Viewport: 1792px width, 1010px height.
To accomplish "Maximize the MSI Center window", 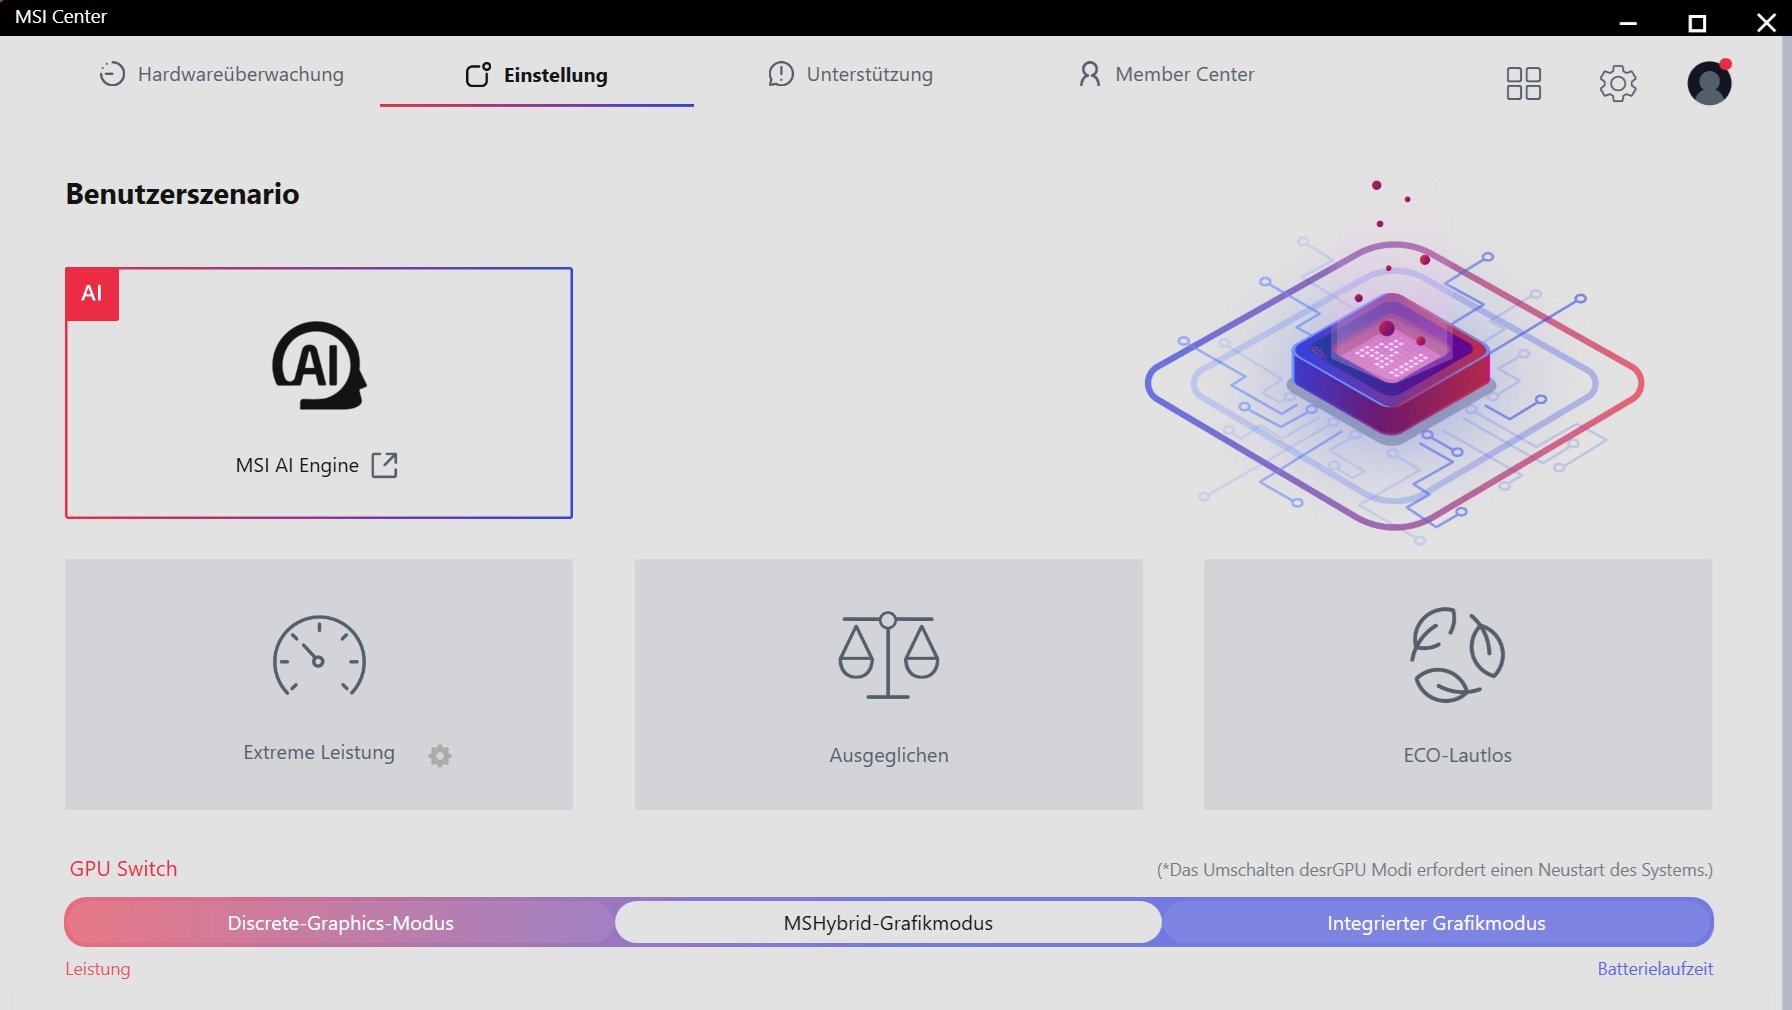I will tap(1697, 23).
